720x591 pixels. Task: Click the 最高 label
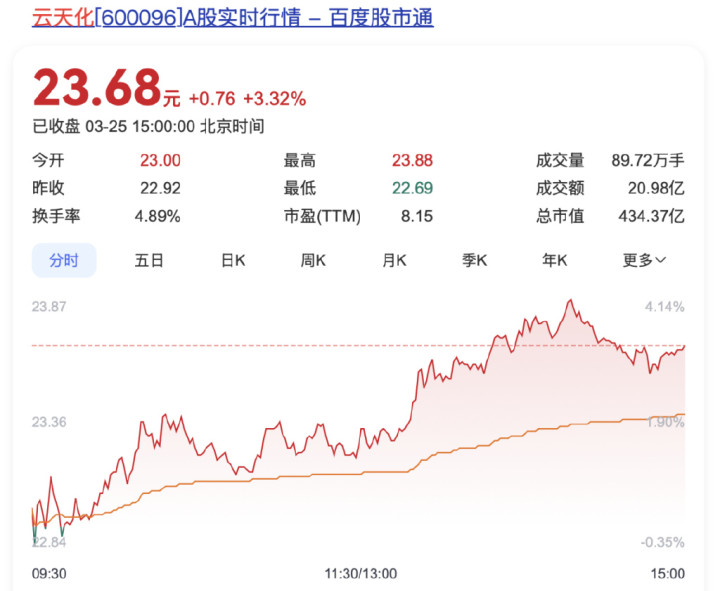click(x=300, y=160)
